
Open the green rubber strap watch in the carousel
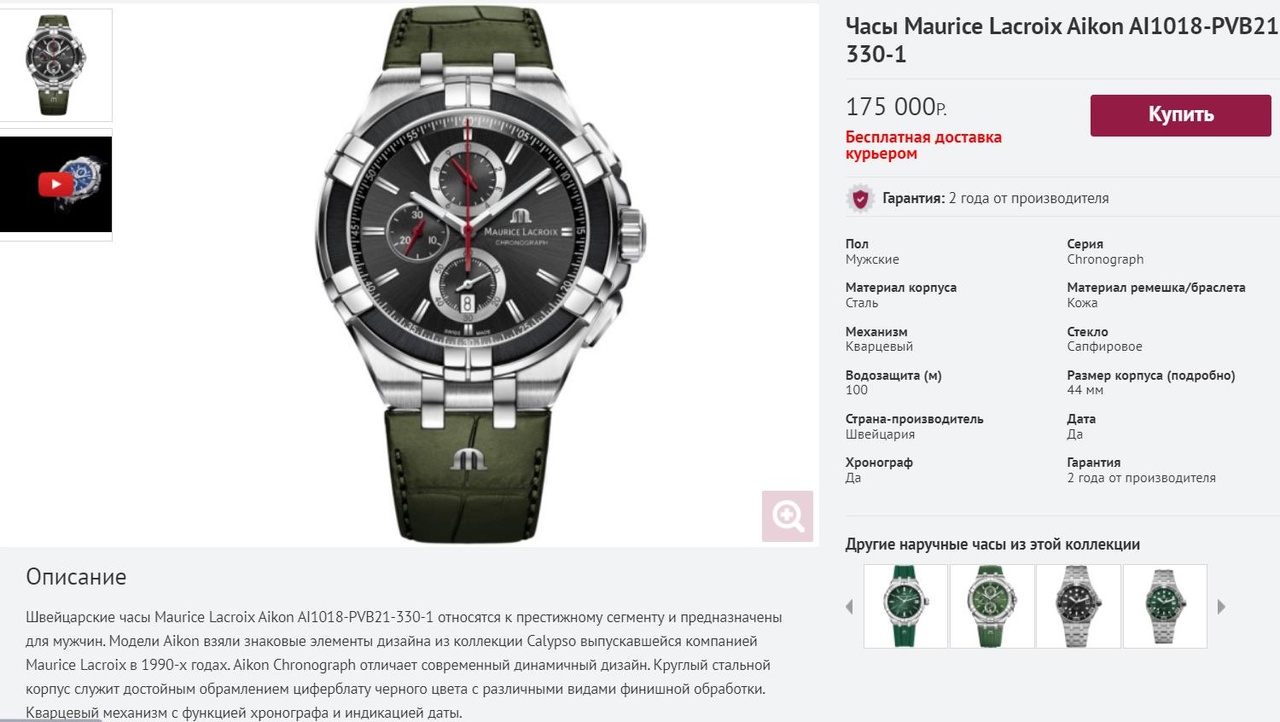pyautogui.click(x=906, y=606)
